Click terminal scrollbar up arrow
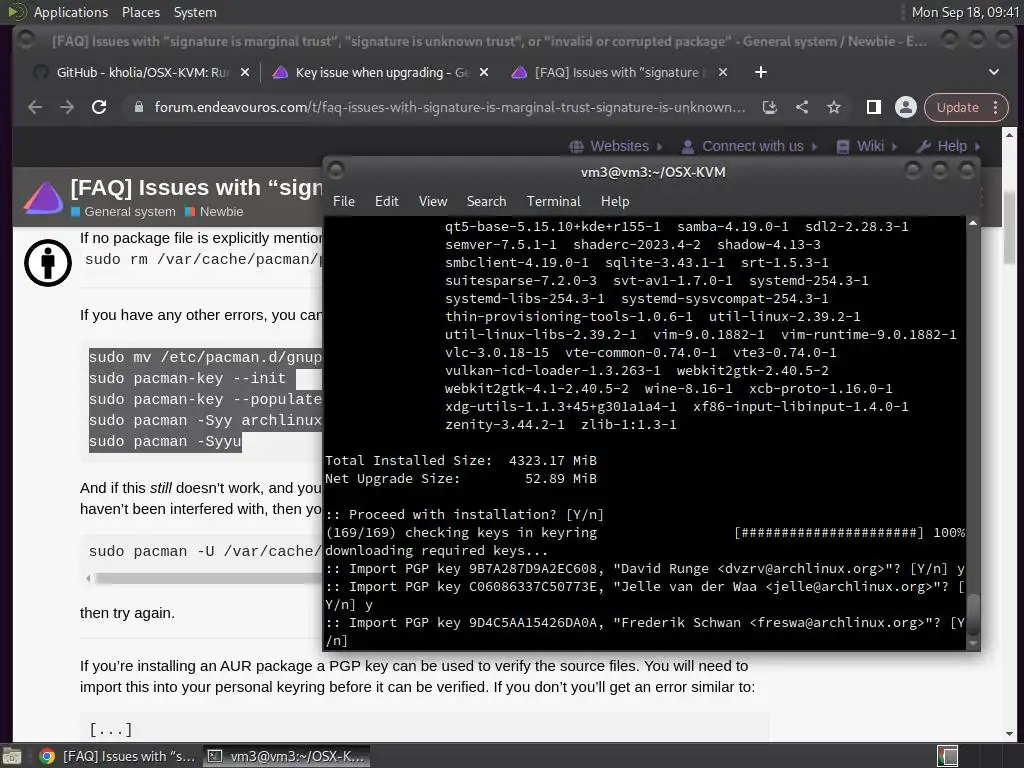1024x768 pixels. click(x=973, y=223)
